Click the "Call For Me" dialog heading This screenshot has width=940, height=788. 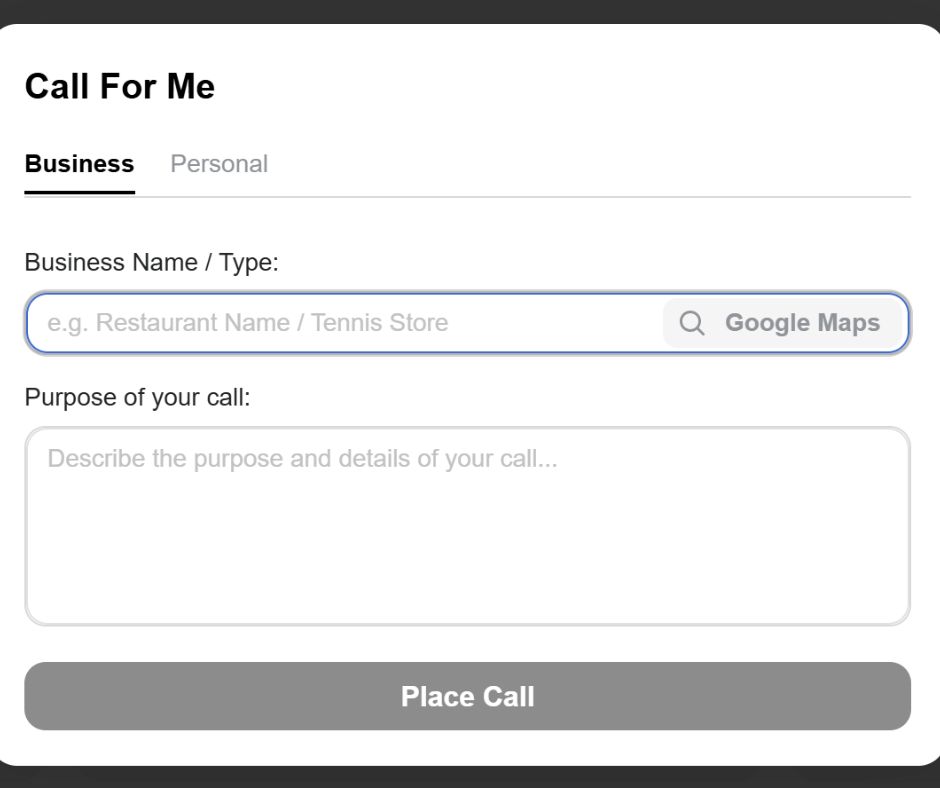[120, 87]
